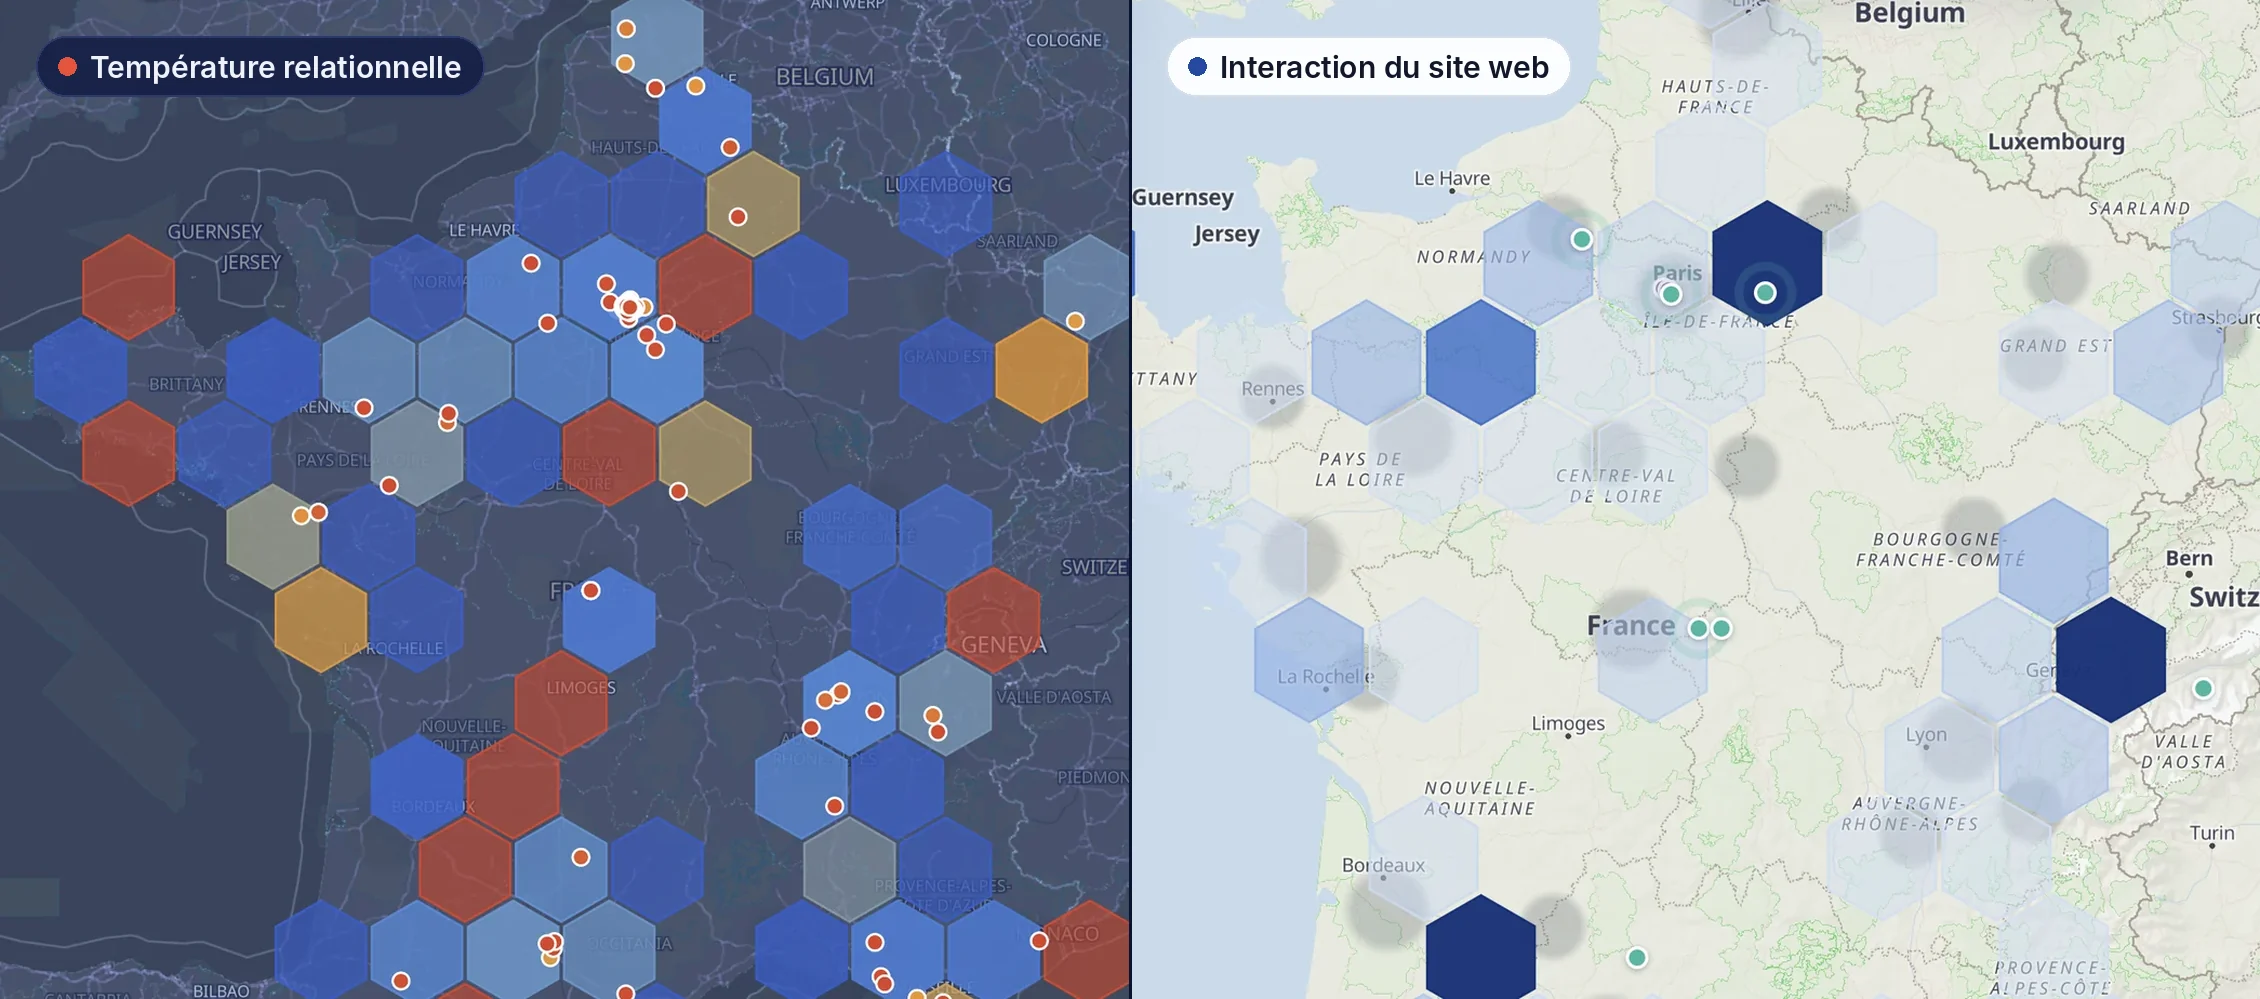Screen dimensions: 2260x999
Task: Select the red hexagon near Guernsey label
Action: pos(129,287)
